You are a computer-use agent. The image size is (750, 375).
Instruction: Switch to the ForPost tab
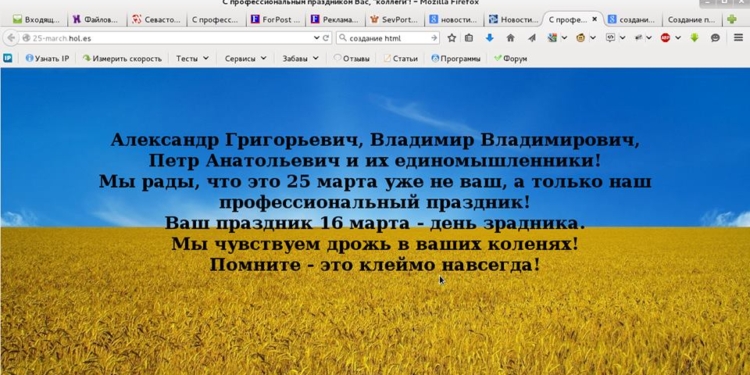(x=276, y=20)
